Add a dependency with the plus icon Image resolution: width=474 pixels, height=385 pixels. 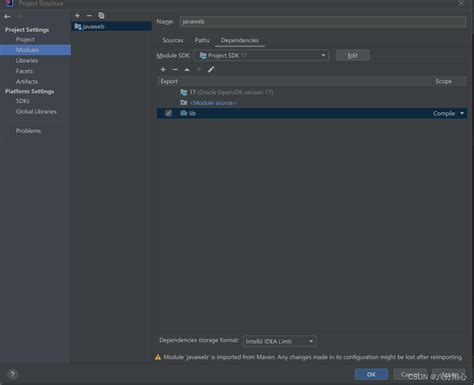point(163,69)
